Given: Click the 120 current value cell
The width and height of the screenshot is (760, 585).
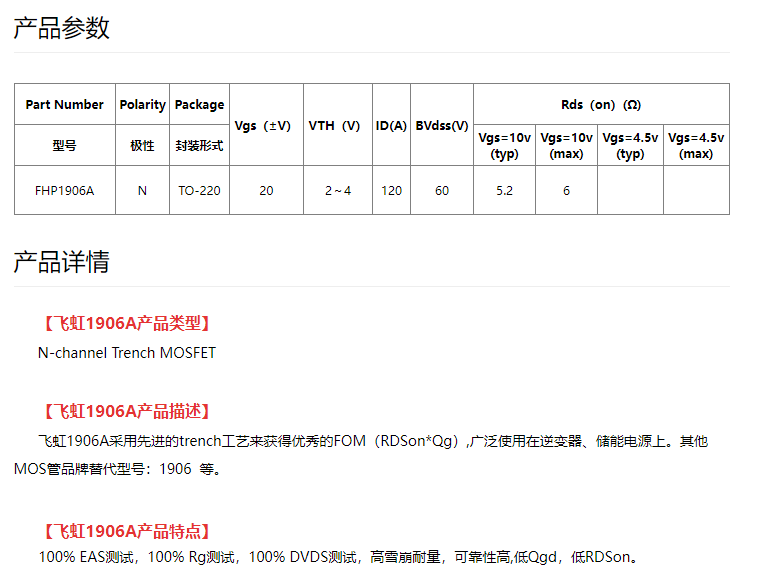Looking at the screenshot, I should (391, 190).
